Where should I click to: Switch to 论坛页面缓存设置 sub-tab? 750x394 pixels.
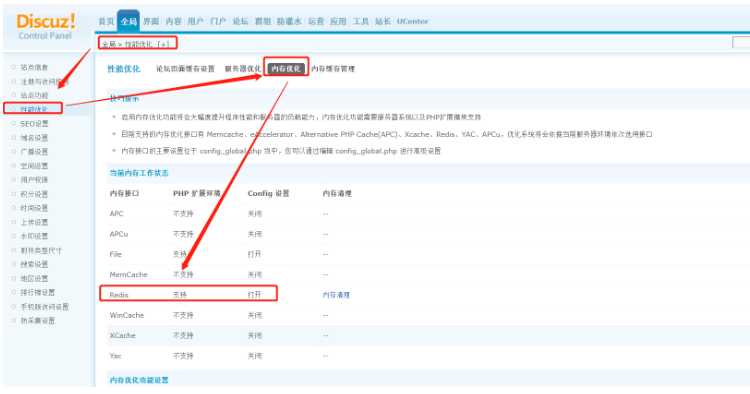point(185,69)
